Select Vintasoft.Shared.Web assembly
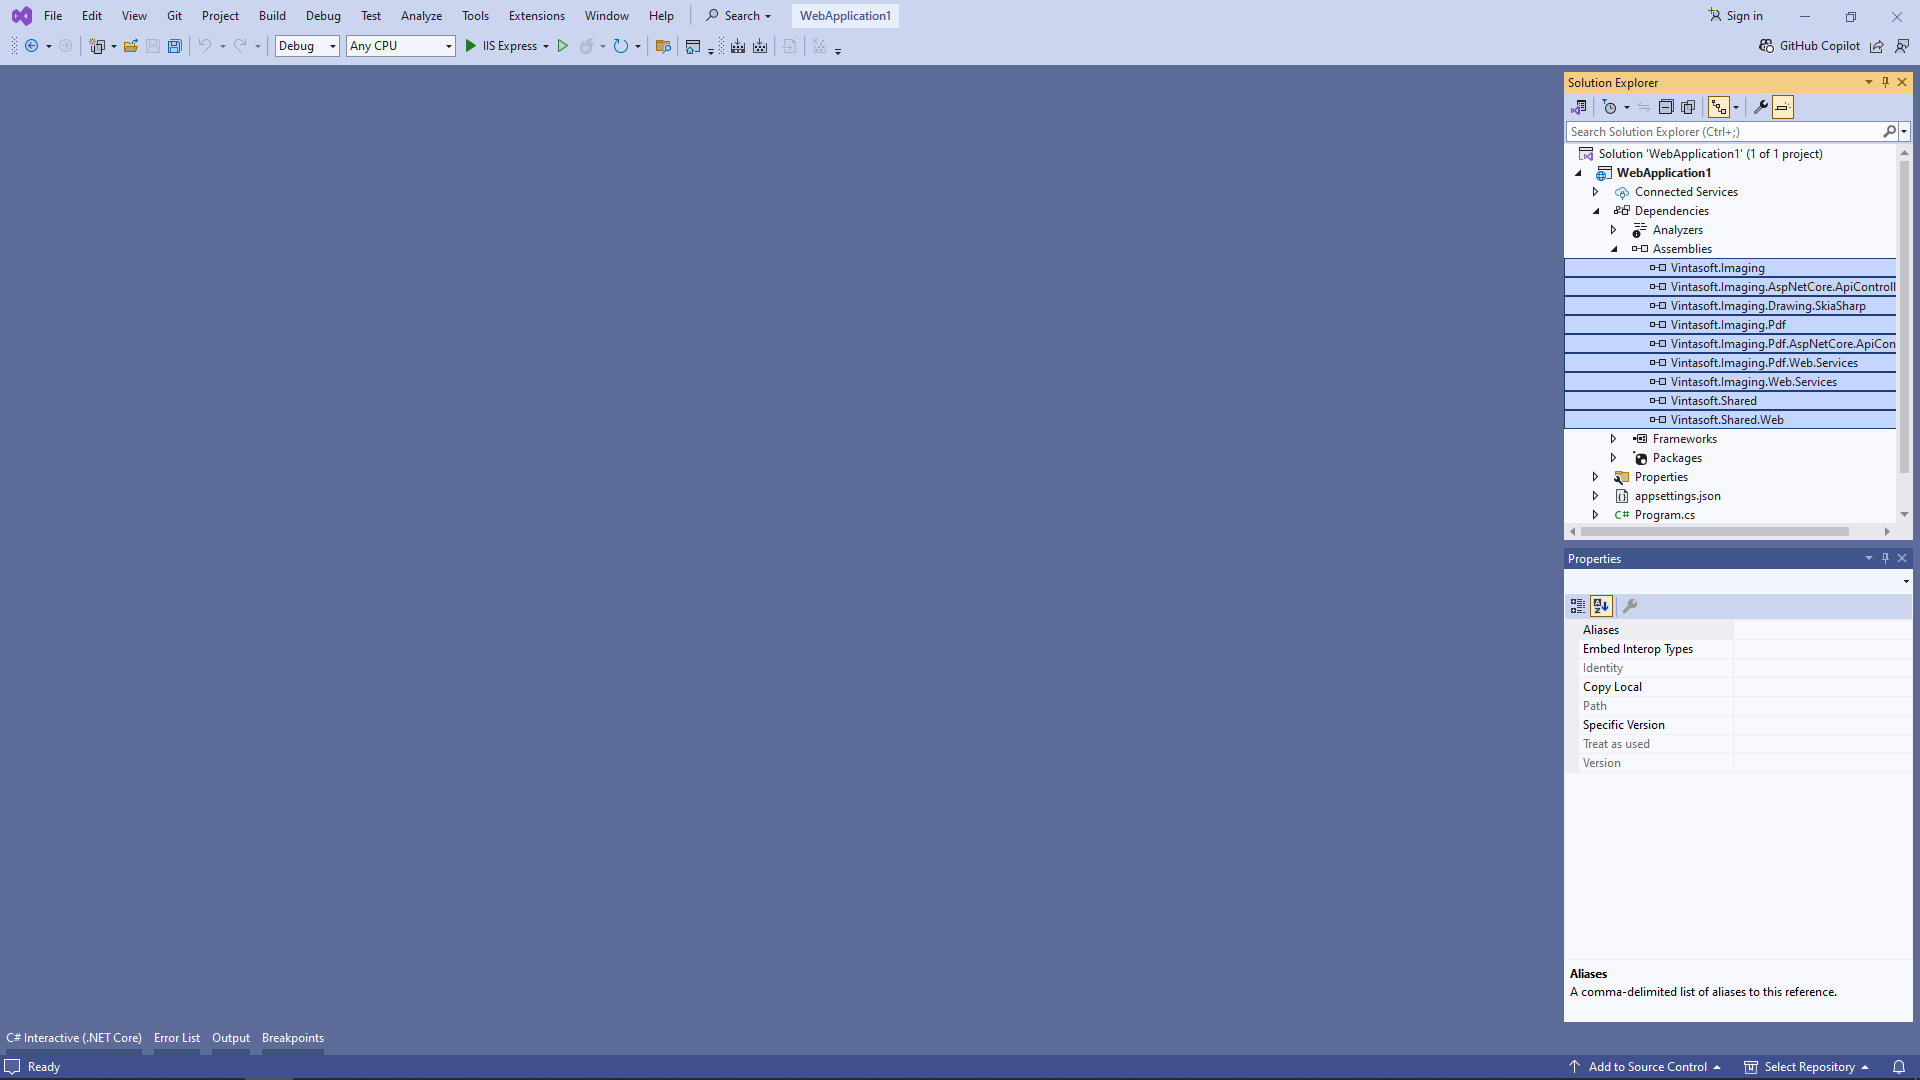This screenshot has width=1920, height=1080. [x=1727, y=420]
